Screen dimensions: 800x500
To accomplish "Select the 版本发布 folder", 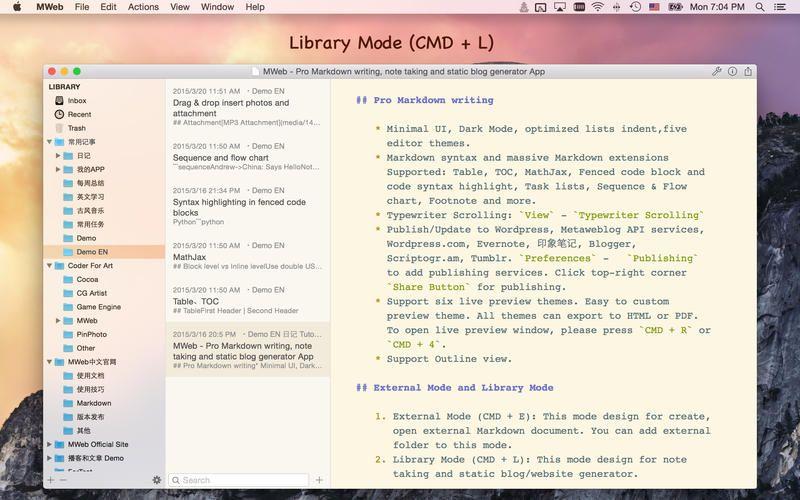I will coord(84,417).
